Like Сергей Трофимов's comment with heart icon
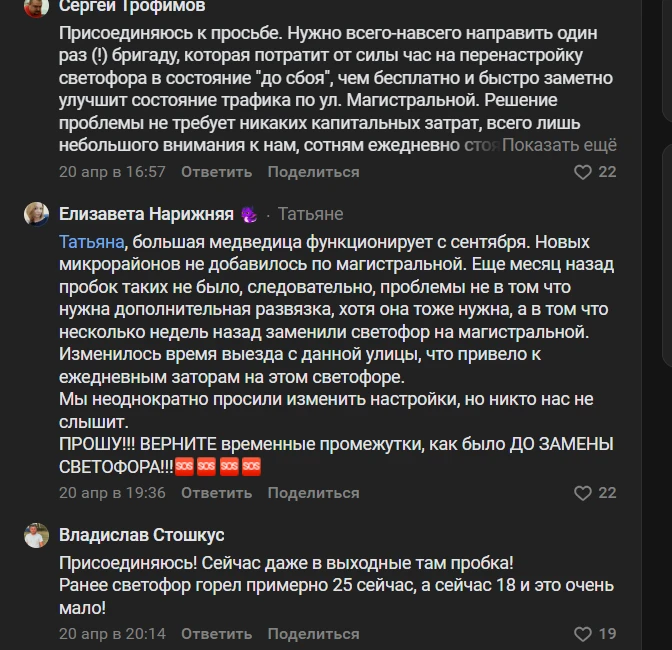Screen dimensions: 672x650 [583, 172]
